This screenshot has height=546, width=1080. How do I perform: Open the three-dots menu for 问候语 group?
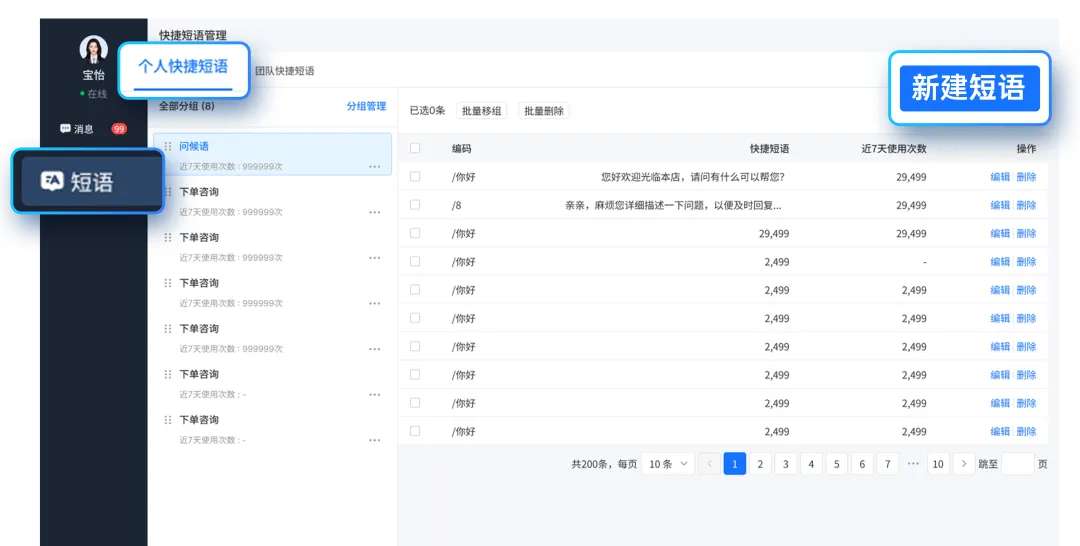coord(375,167)
